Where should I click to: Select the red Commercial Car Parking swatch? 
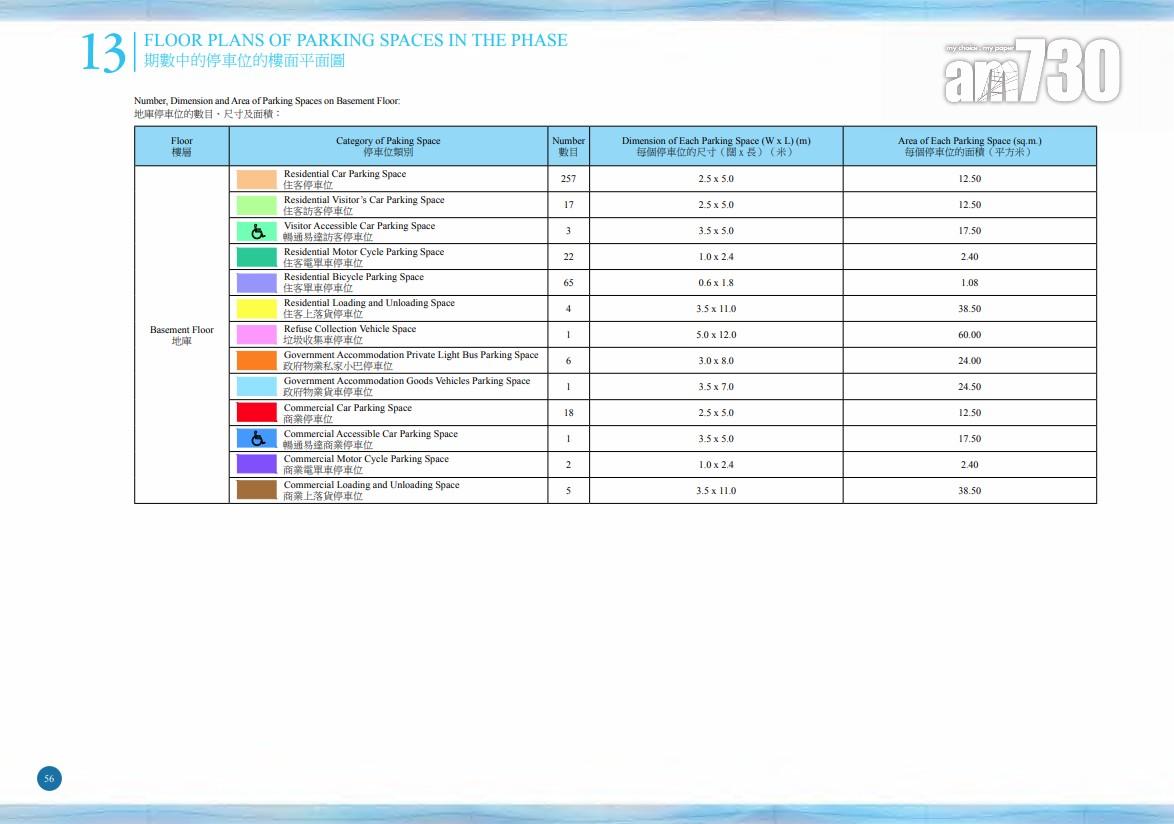[256, 412]
